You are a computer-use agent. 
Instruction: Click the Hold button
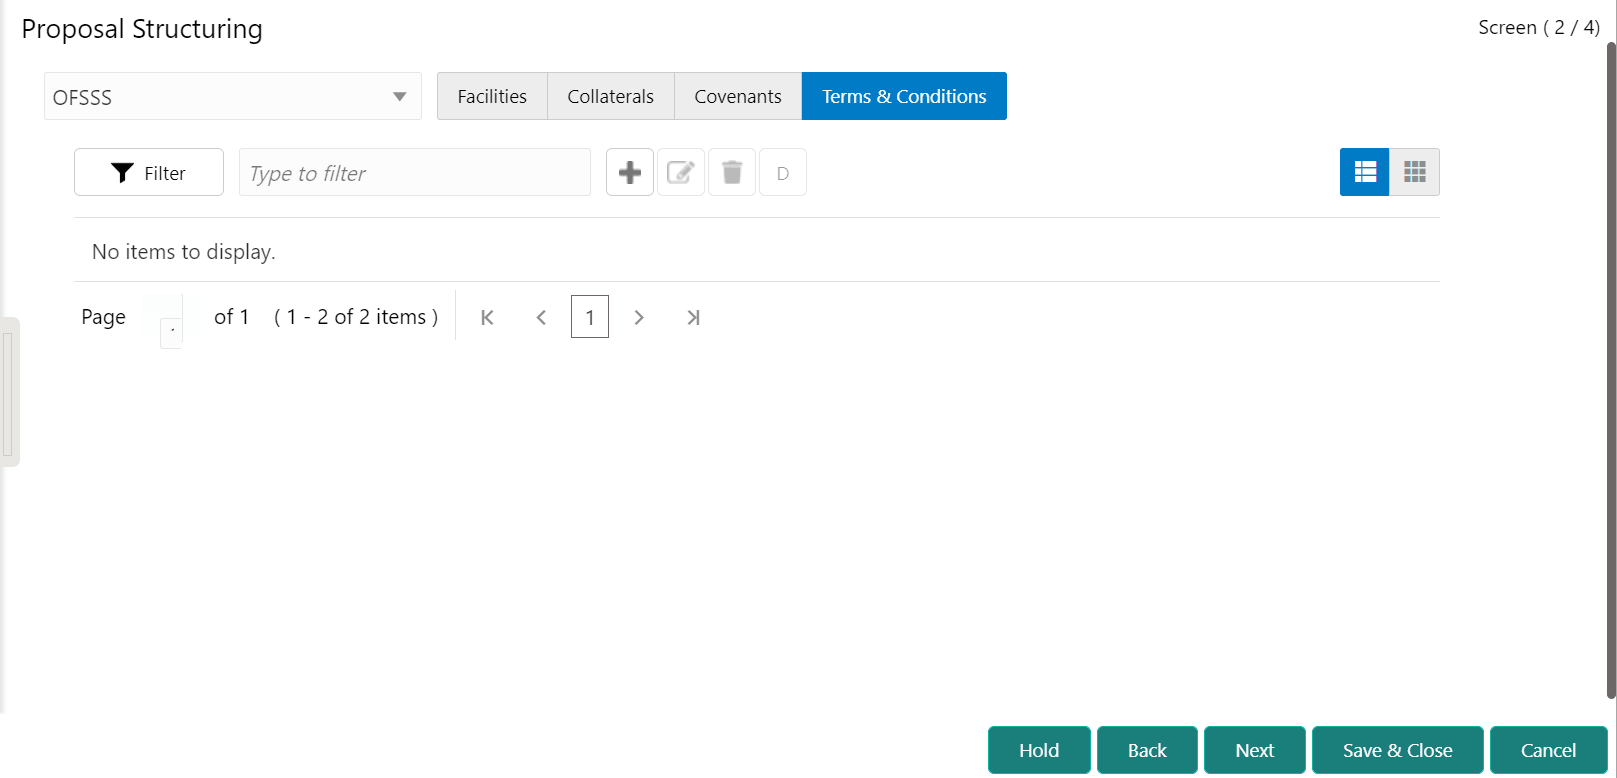[x=1039, y=750]
